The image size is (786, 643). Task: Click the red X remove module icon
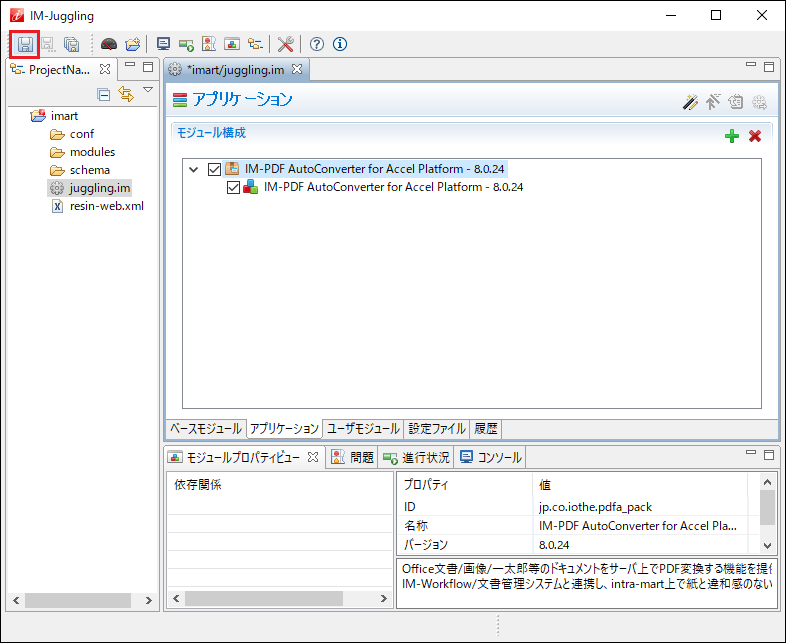(755, 136)
